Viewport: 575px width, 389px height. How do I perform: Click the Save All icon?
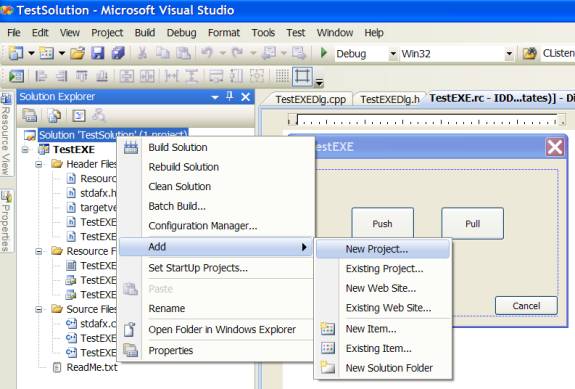pyautogui.click(x=118, y=54)
